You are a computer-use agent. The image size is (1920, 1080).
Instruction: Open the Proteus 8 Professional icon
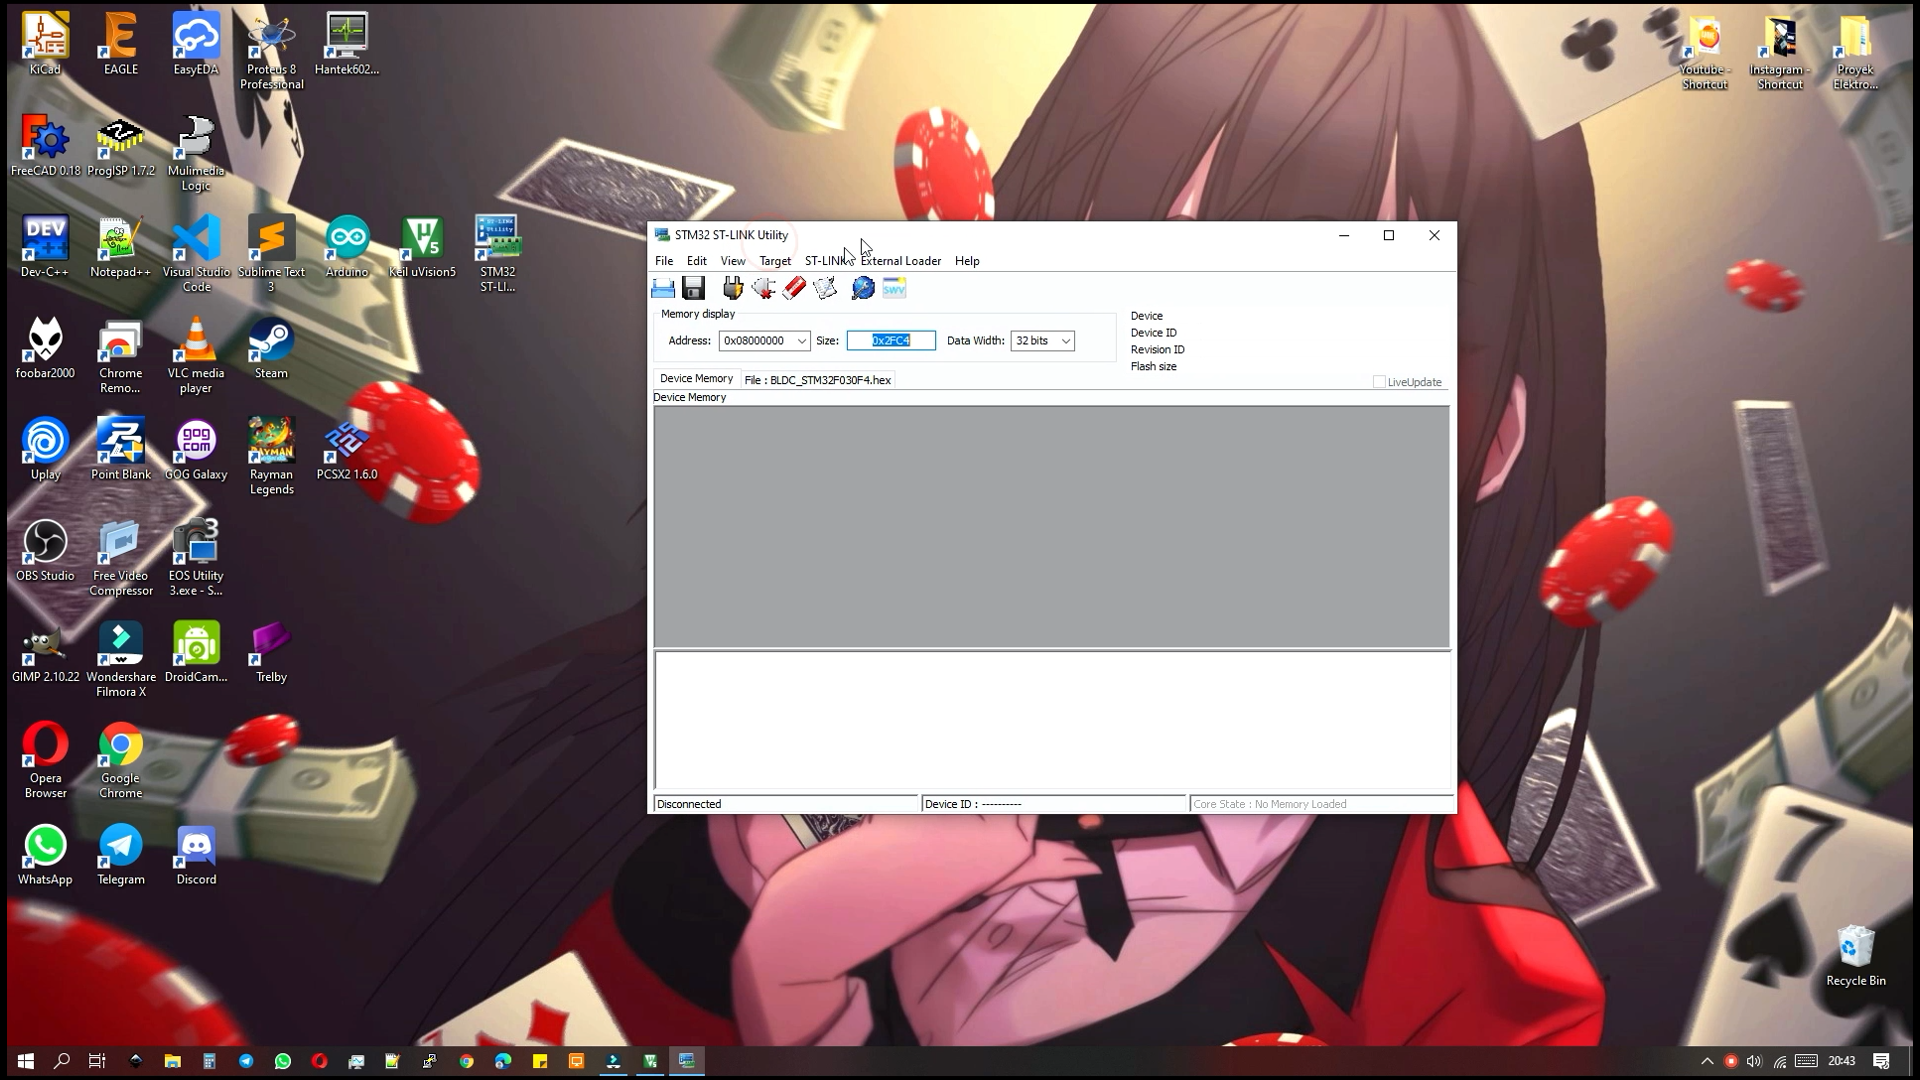(x=271, y=51)
